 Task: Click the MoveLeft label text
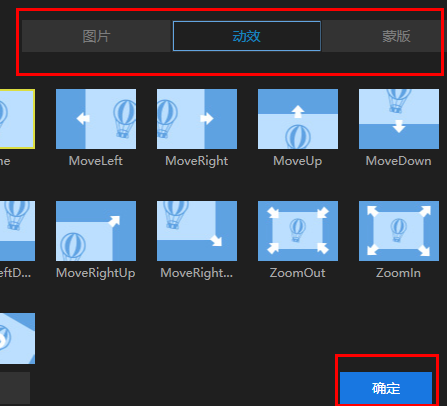click(96, 161)
